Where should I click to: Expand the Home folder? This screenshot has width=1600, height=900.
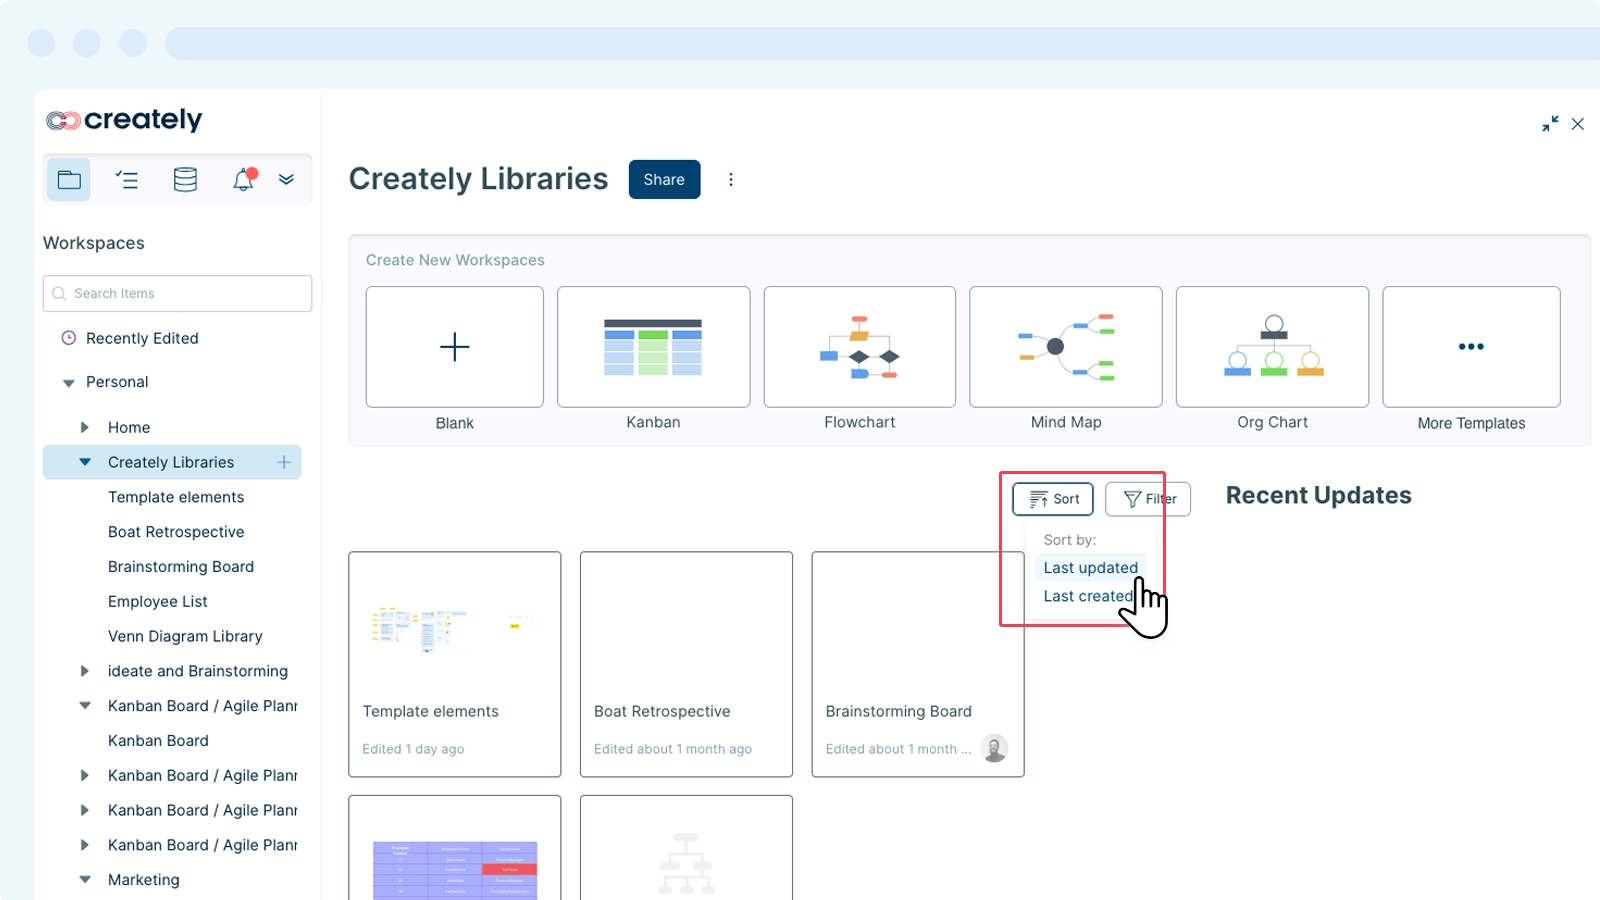pos(85,427)
